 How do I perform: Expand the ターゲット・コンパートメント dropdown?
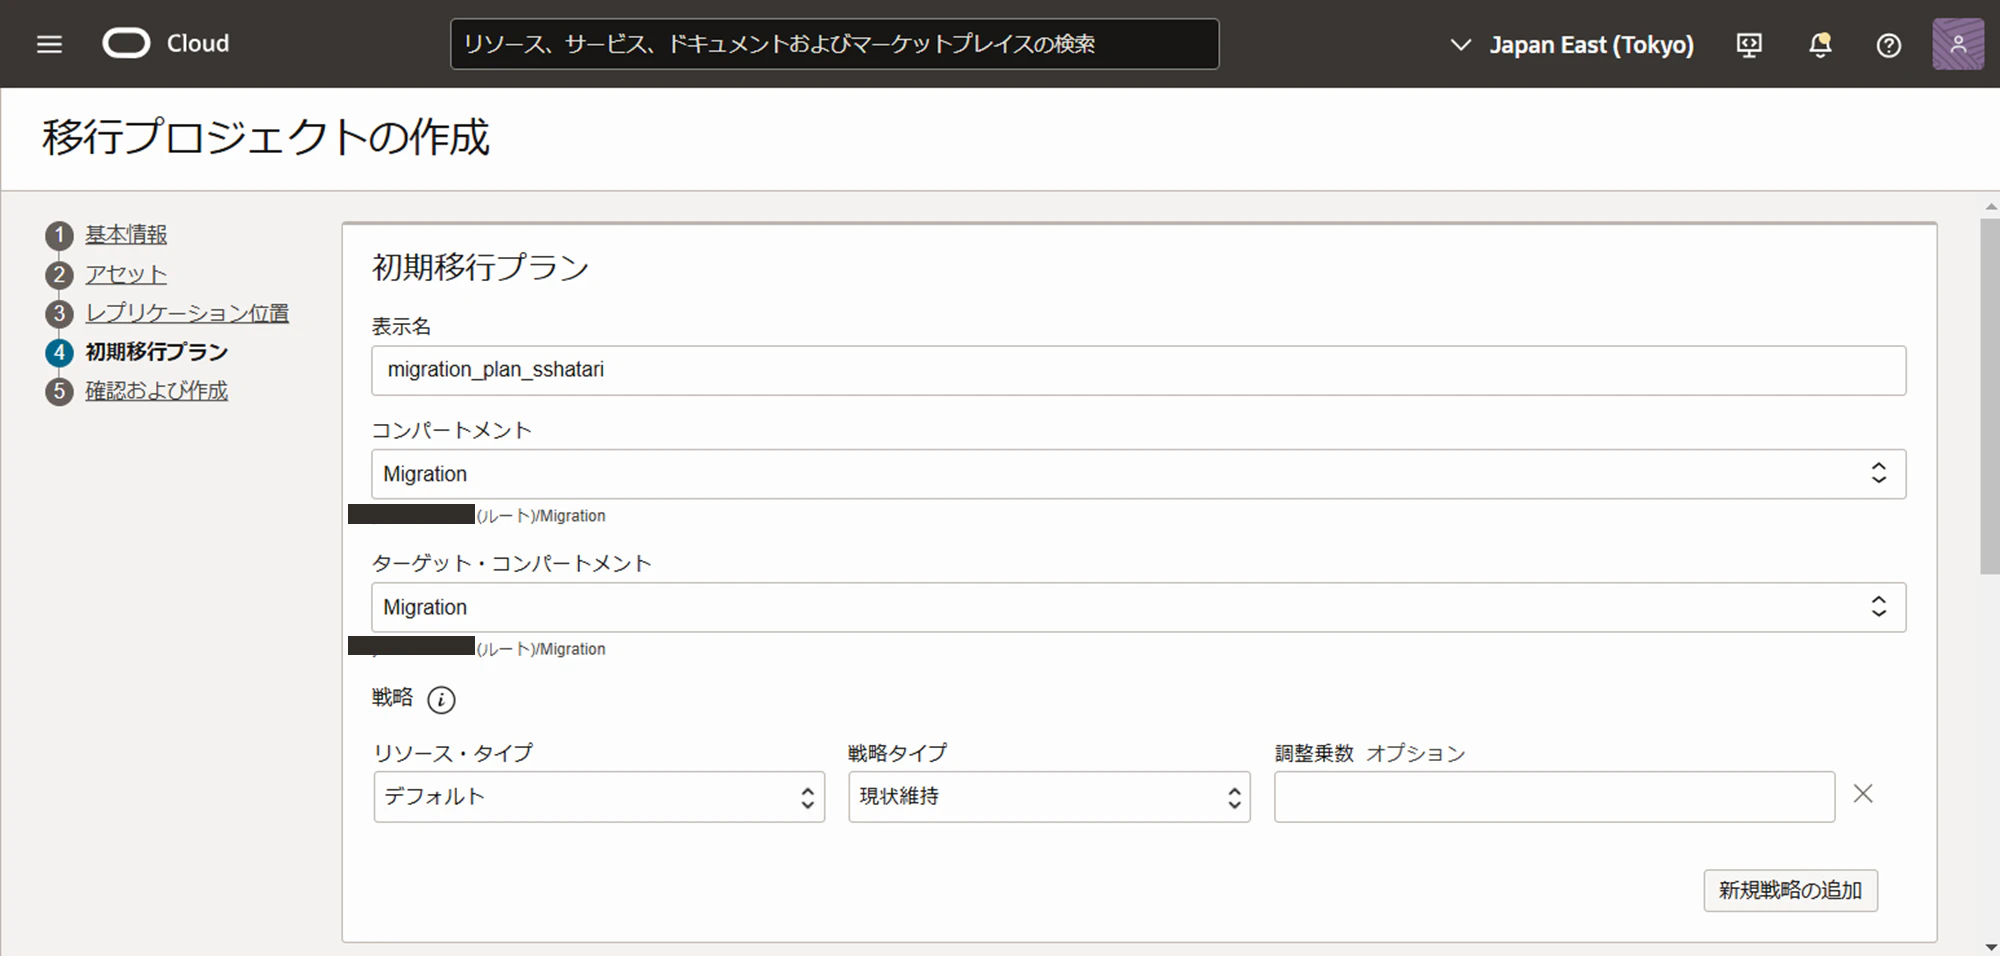pos(1138,607)
